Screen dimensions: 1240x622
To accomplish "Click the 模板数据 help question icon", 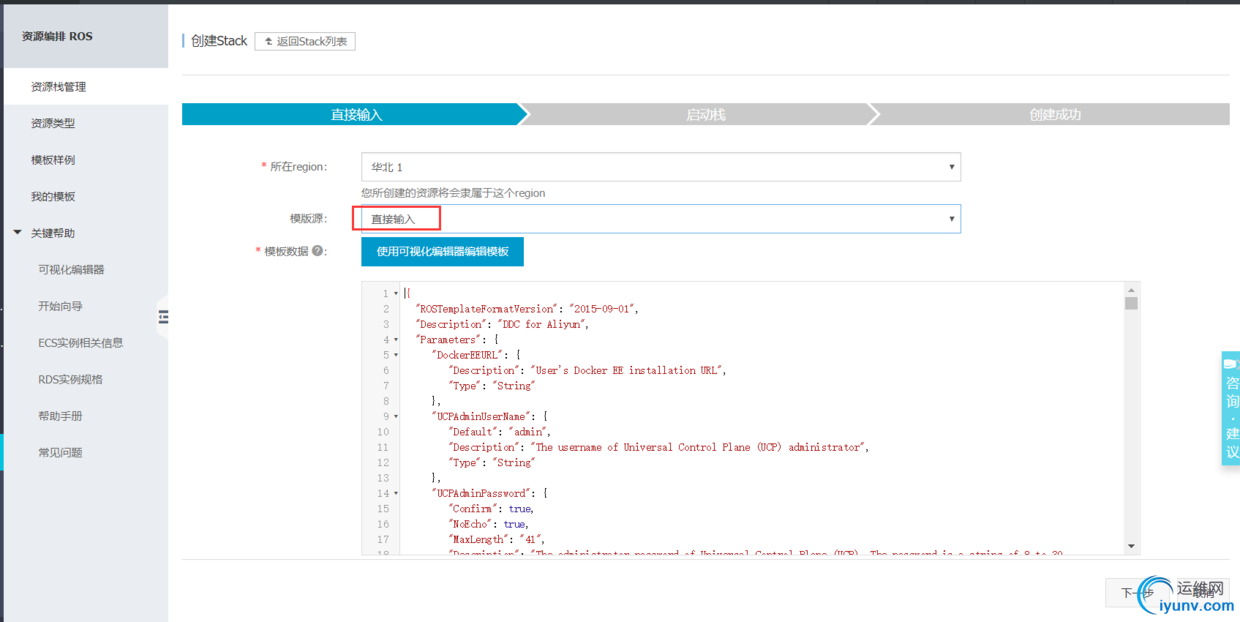I will click(x=318, y=251).
